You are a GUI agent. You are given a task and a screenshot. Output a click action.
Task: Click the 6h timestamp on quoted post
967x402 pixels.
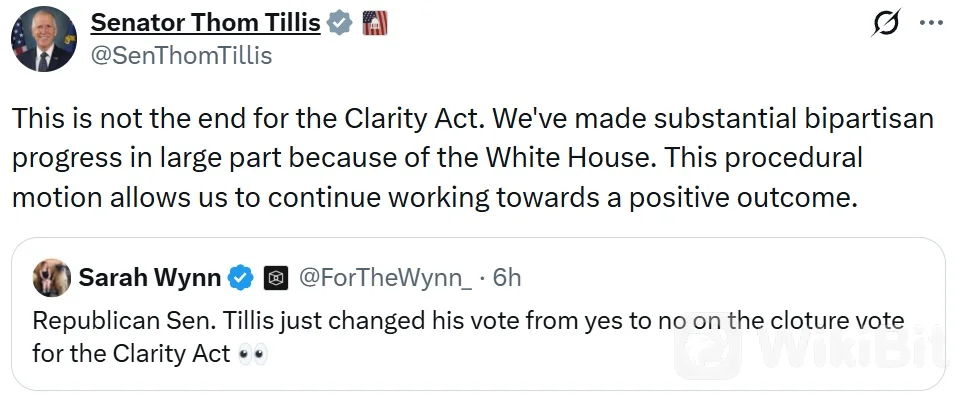click(x=507, y=279)
